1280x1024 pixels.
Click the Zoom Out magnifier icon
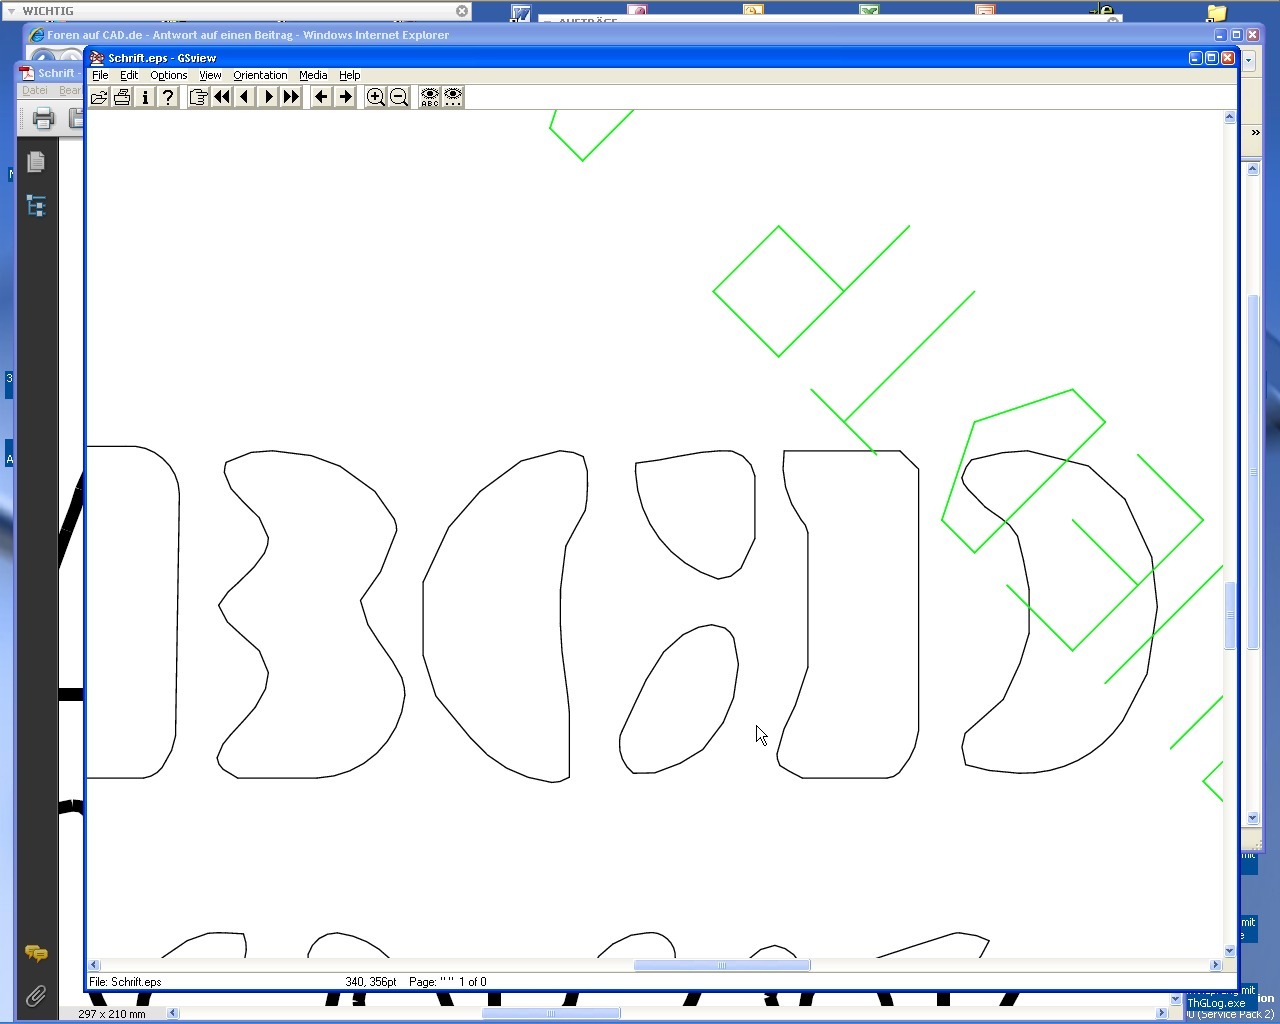(398, 97)
